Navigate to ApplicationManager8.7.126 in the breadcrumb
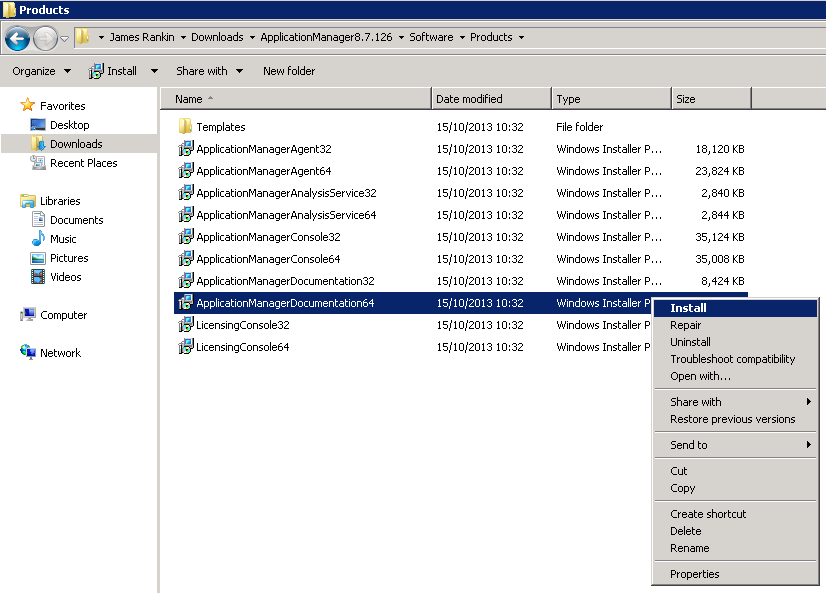 tap(327, 37)
